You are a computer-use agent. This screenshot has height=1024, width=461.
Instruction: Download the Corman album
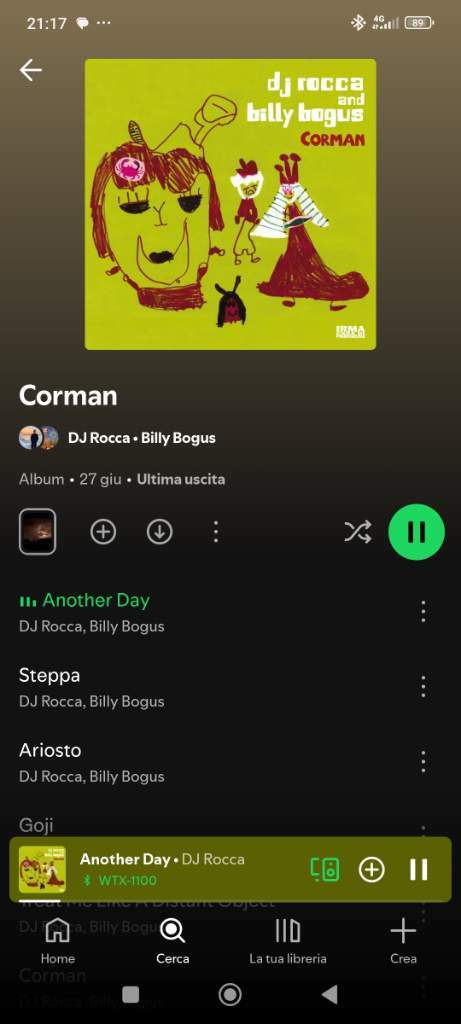pos(159,532)
